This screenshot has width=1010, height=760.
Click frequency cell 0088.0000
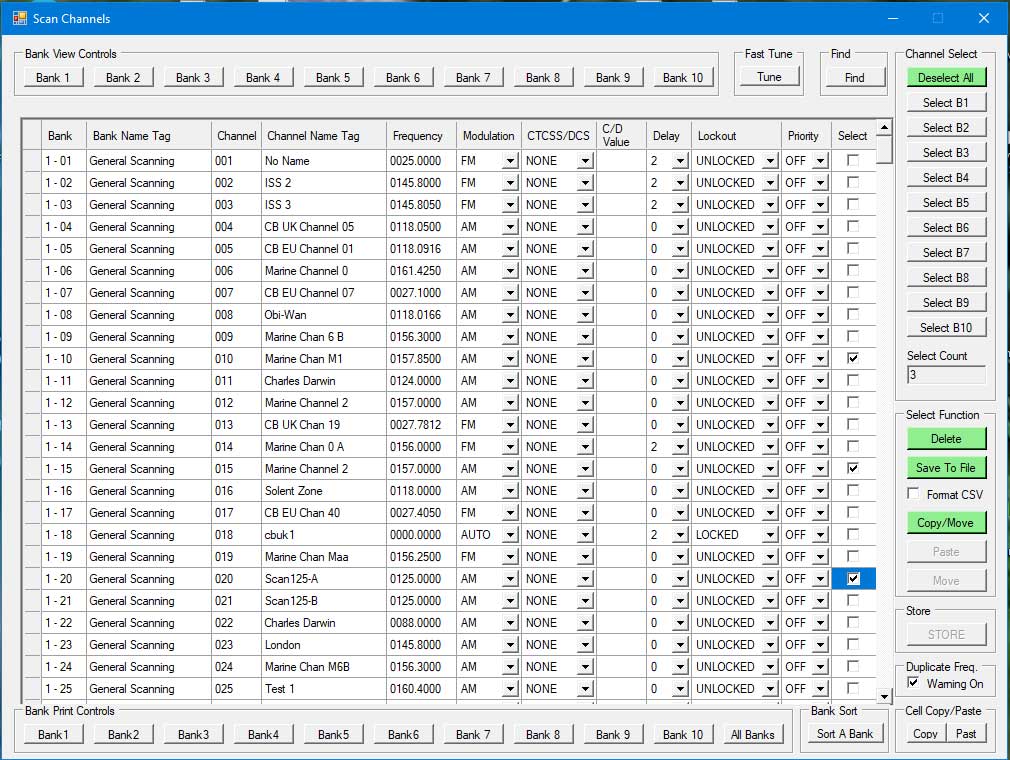click(x=421, y=623)
